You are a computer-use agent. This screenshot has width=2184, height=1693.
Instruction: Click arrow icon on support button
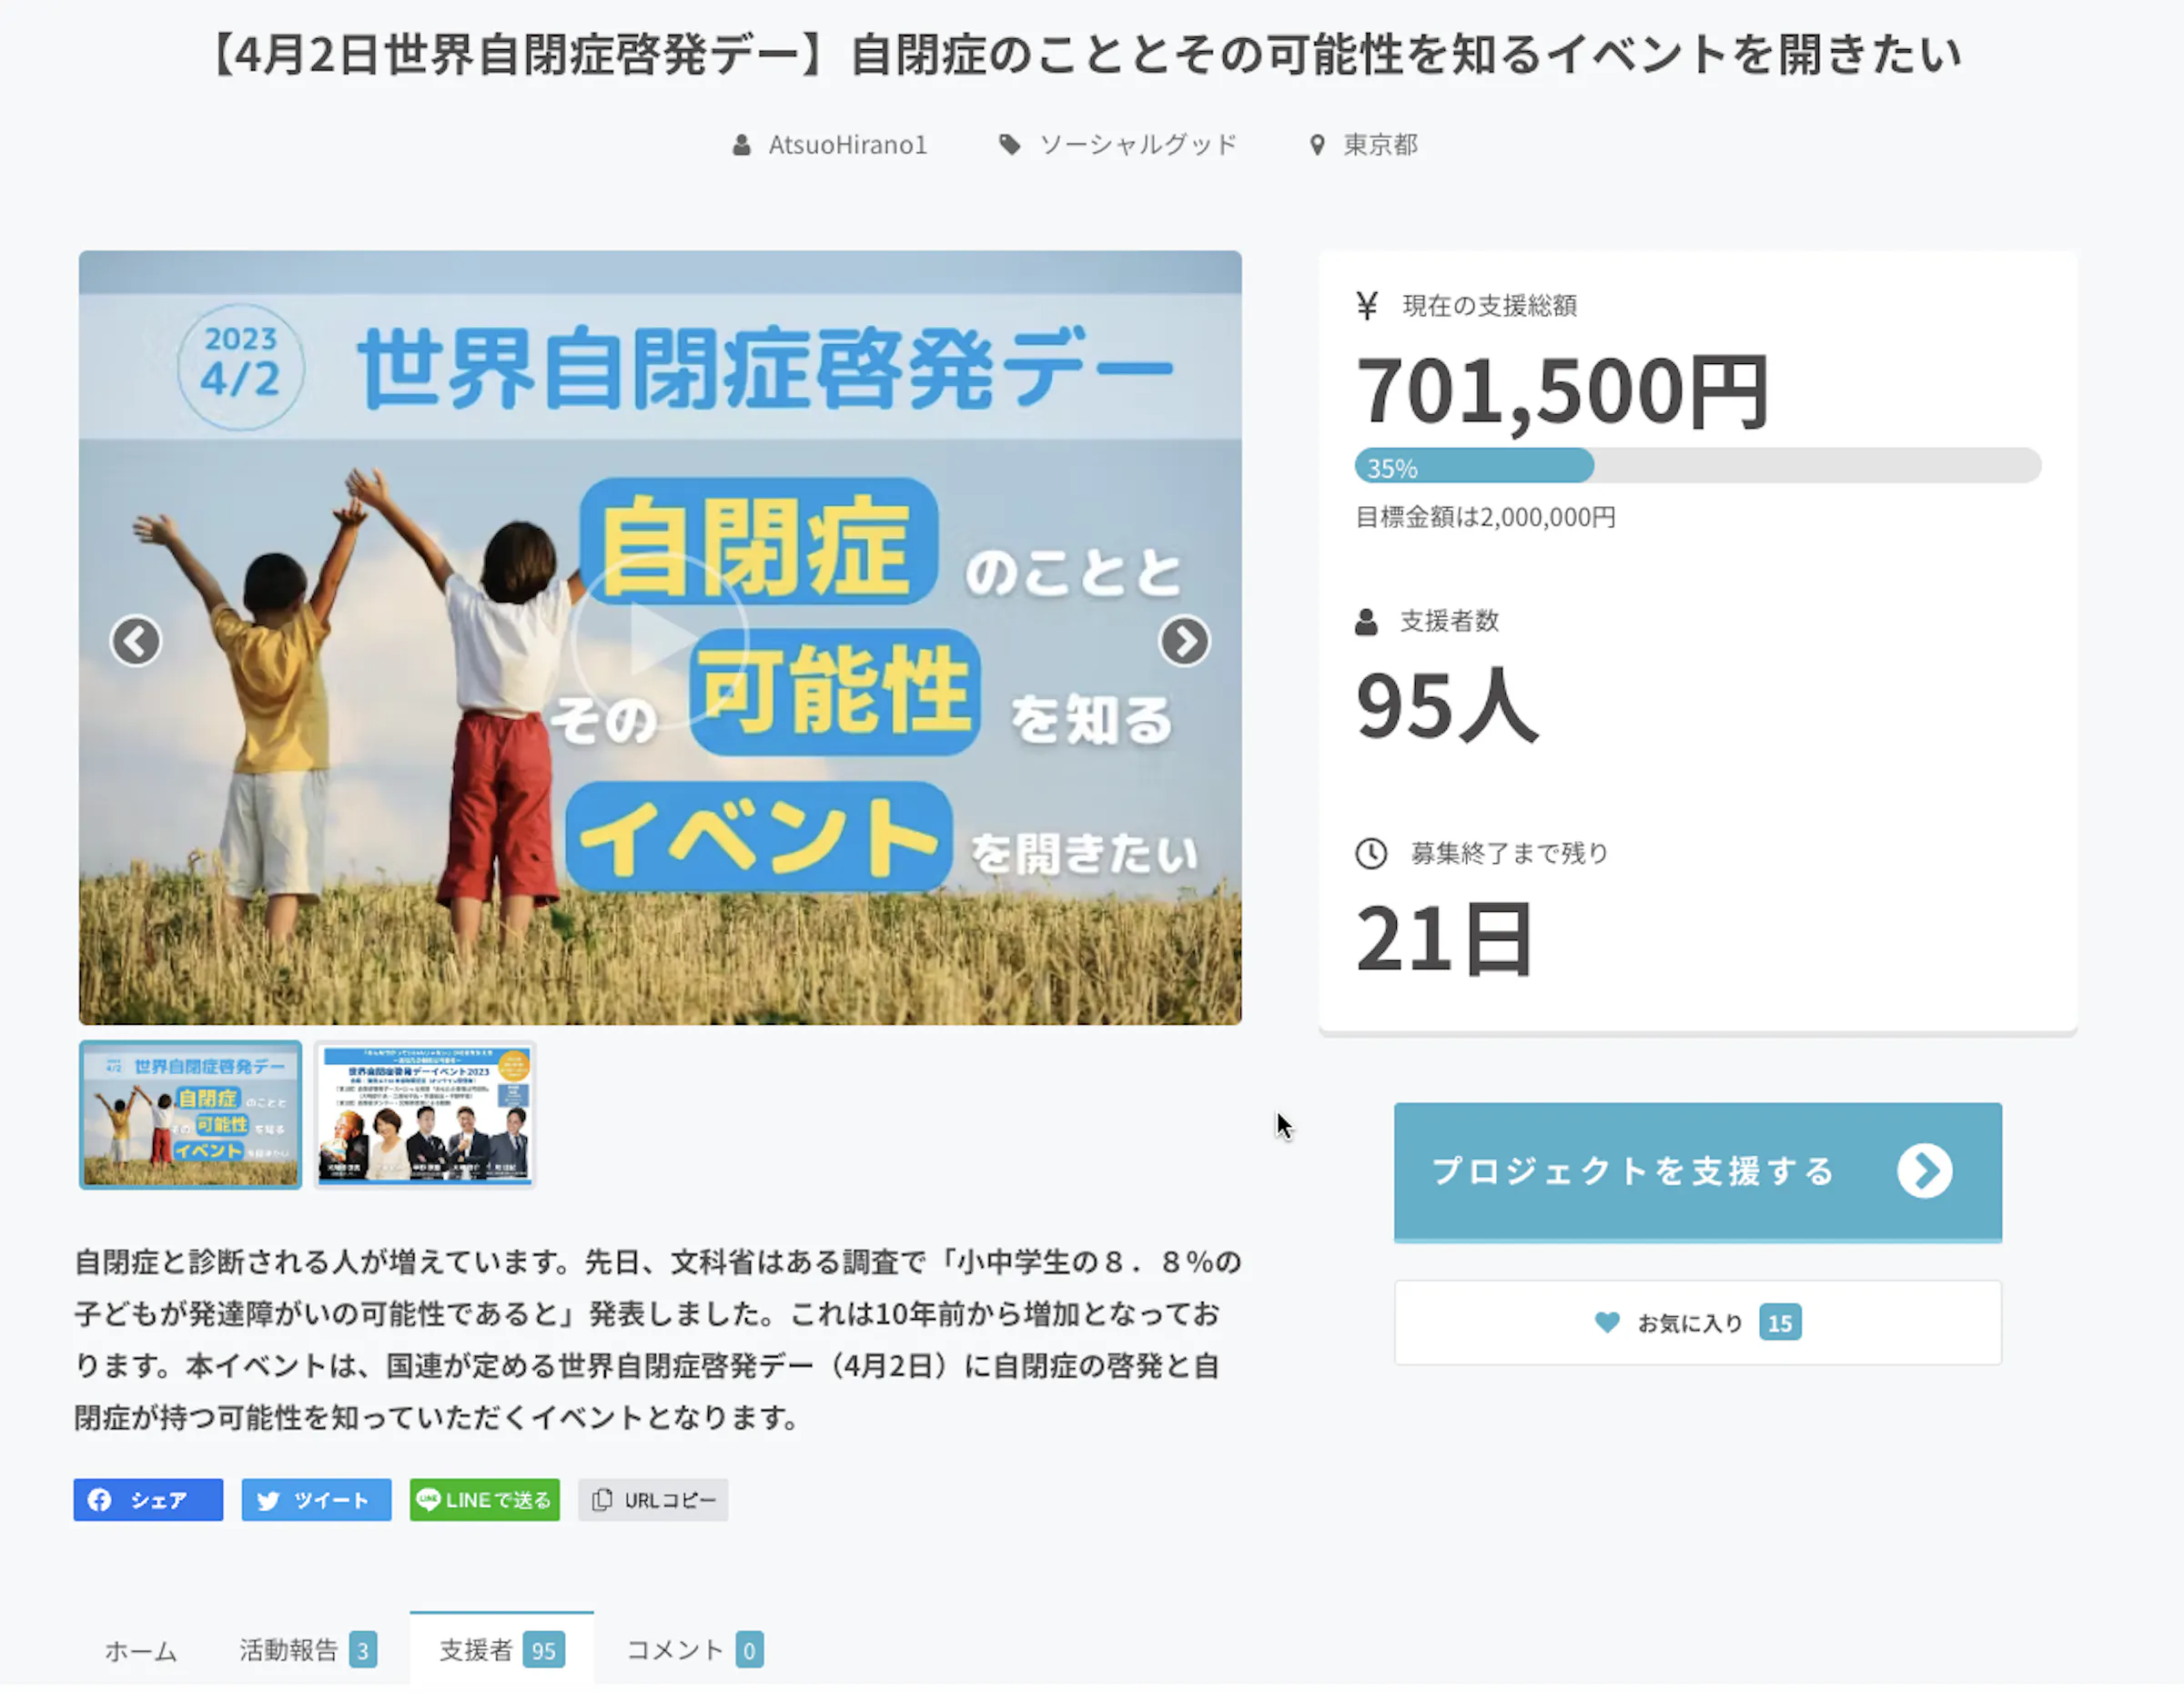click(x=1924, y=1171)
